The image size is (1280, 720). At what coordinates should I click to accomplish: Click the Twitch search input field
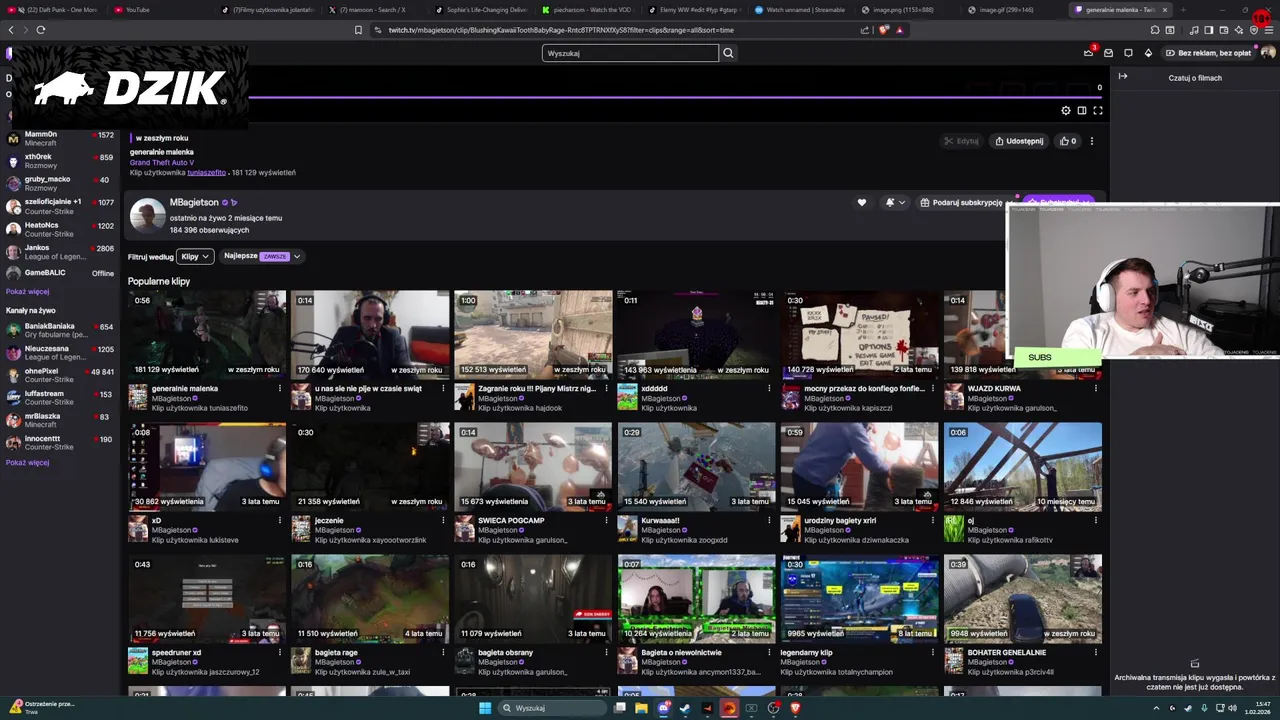[630, 53]
